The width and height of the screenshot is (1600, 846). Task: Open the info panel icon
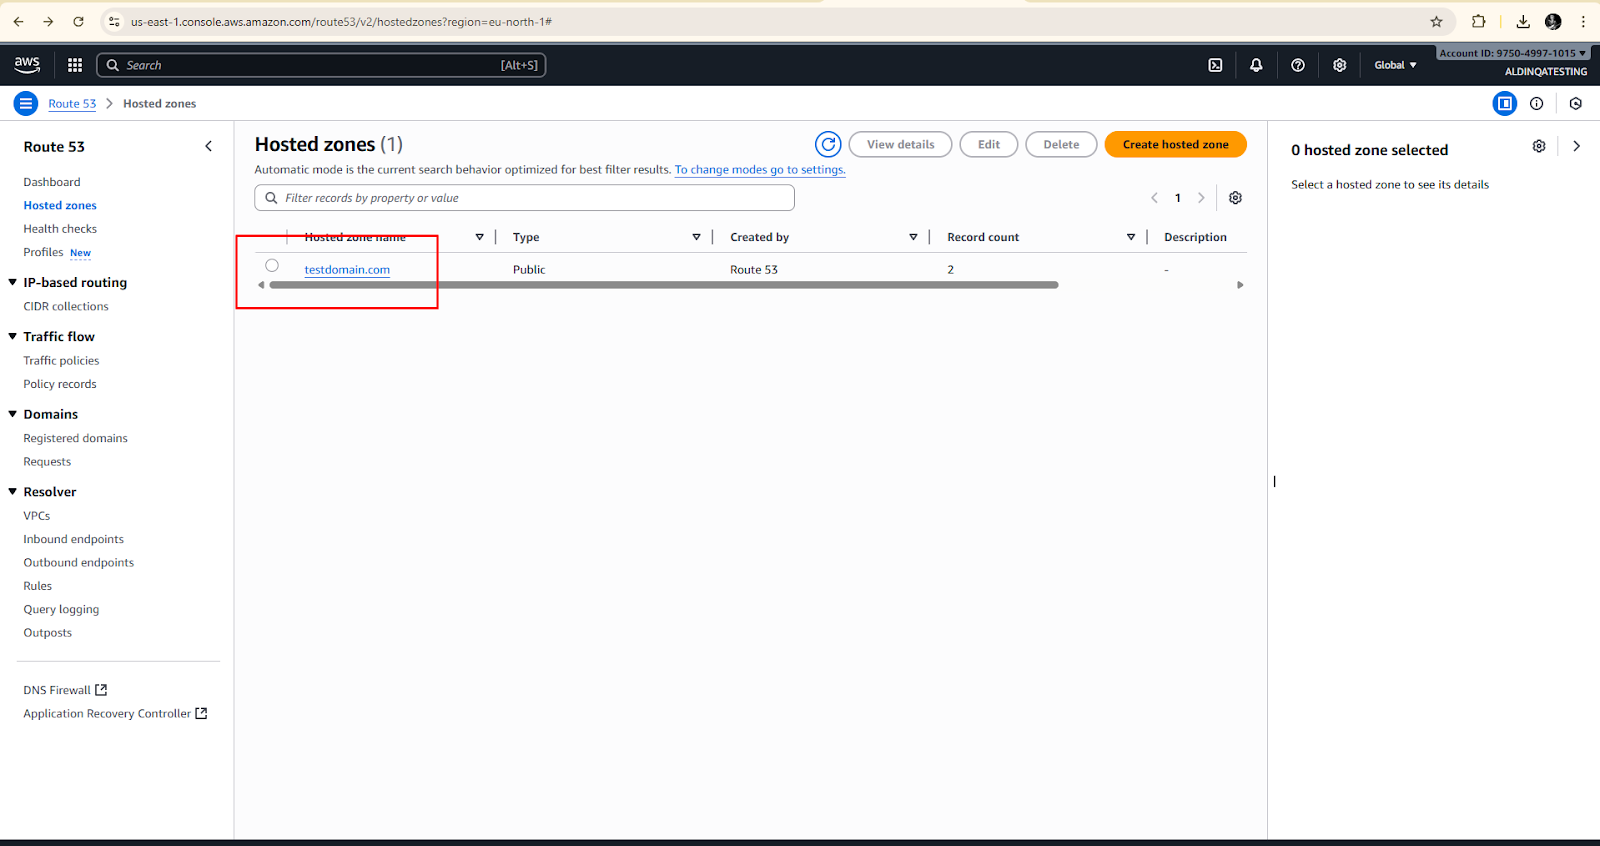tap(1537, 104)
